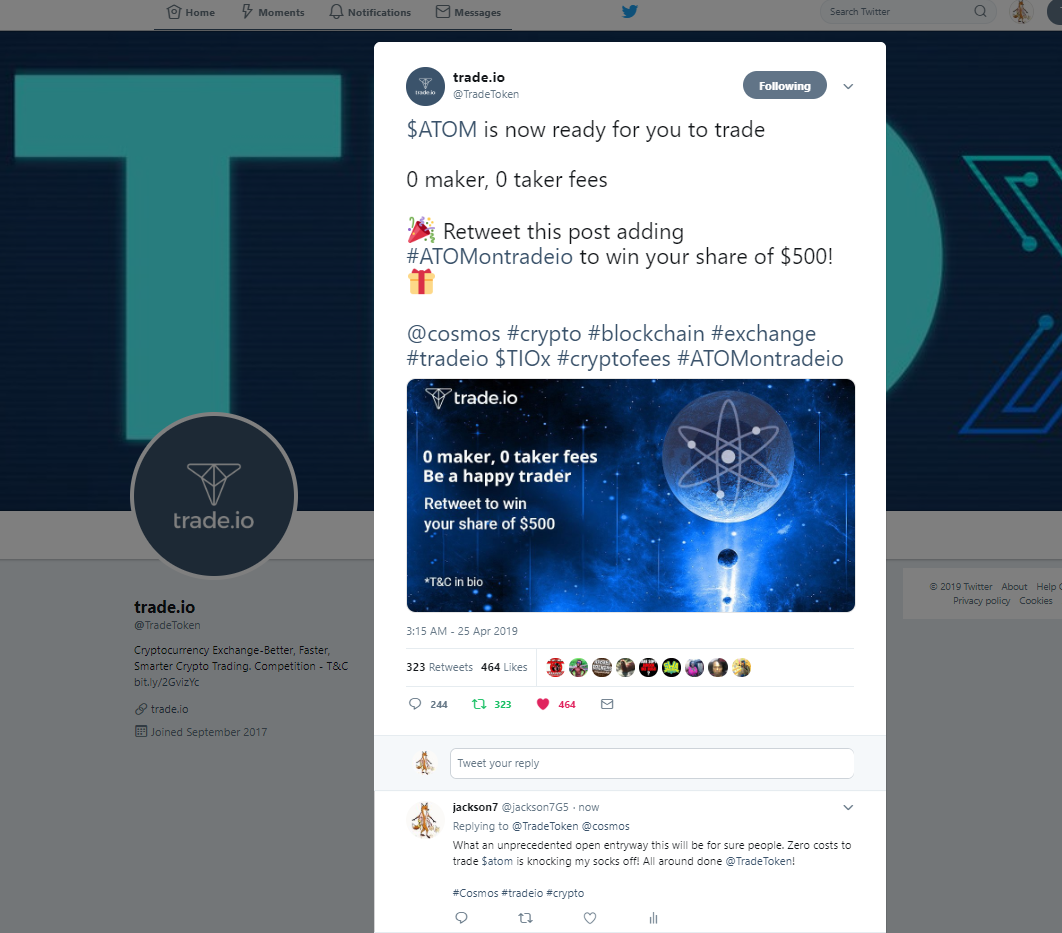
Task: Open the trade.io ATOM promo image
Action: [x=631, y=496]
